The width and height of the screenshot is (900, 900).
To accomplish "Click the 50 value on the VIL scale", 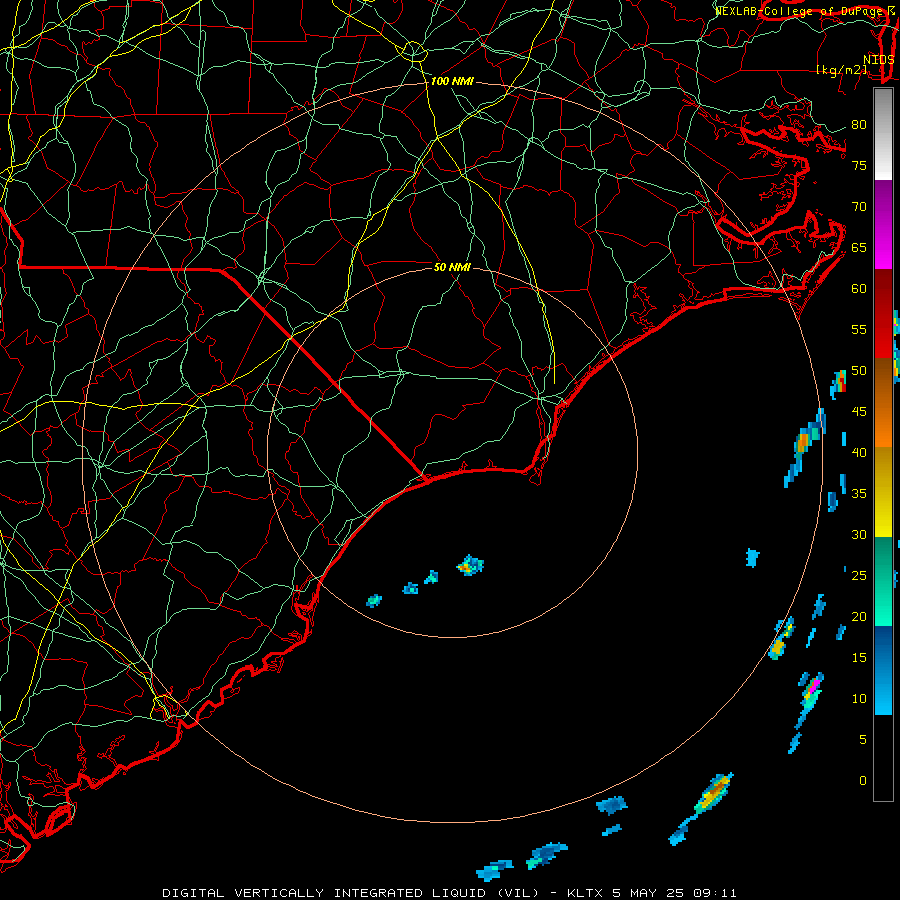I will (859, 371).
